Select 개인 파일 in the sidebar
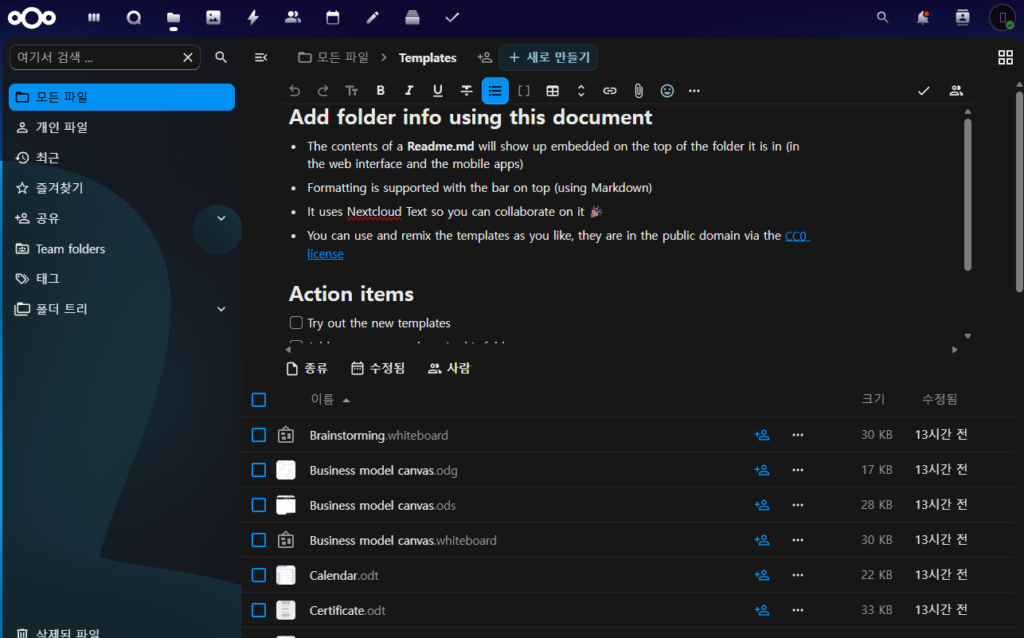Viewport: 1024px width, 638px height. (62, 127)
